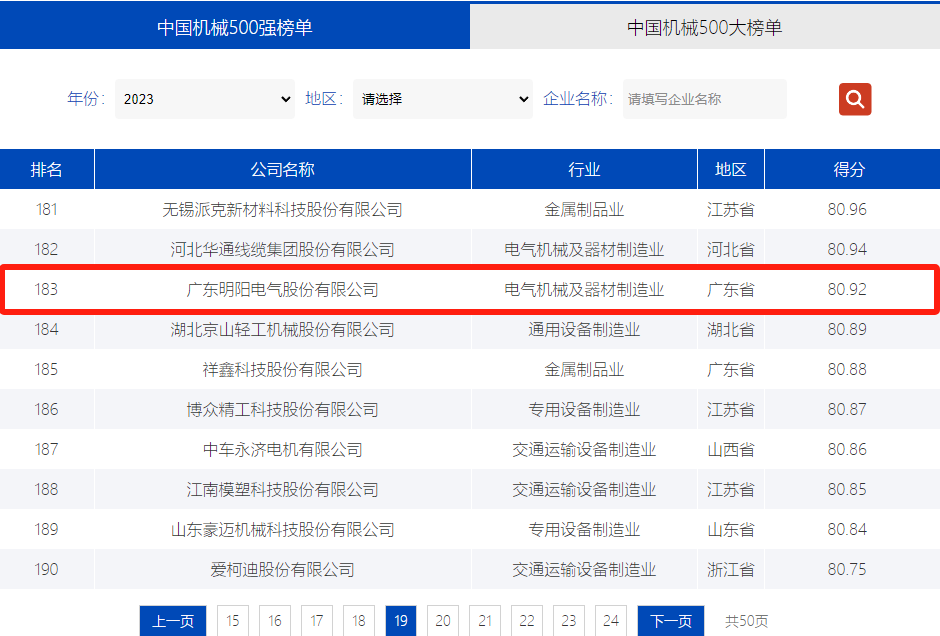The height and width of the screenshot is (636, 940).
Task: Select 爱柯迪股份有限公司 company name
Action: [x=282, y=569]
